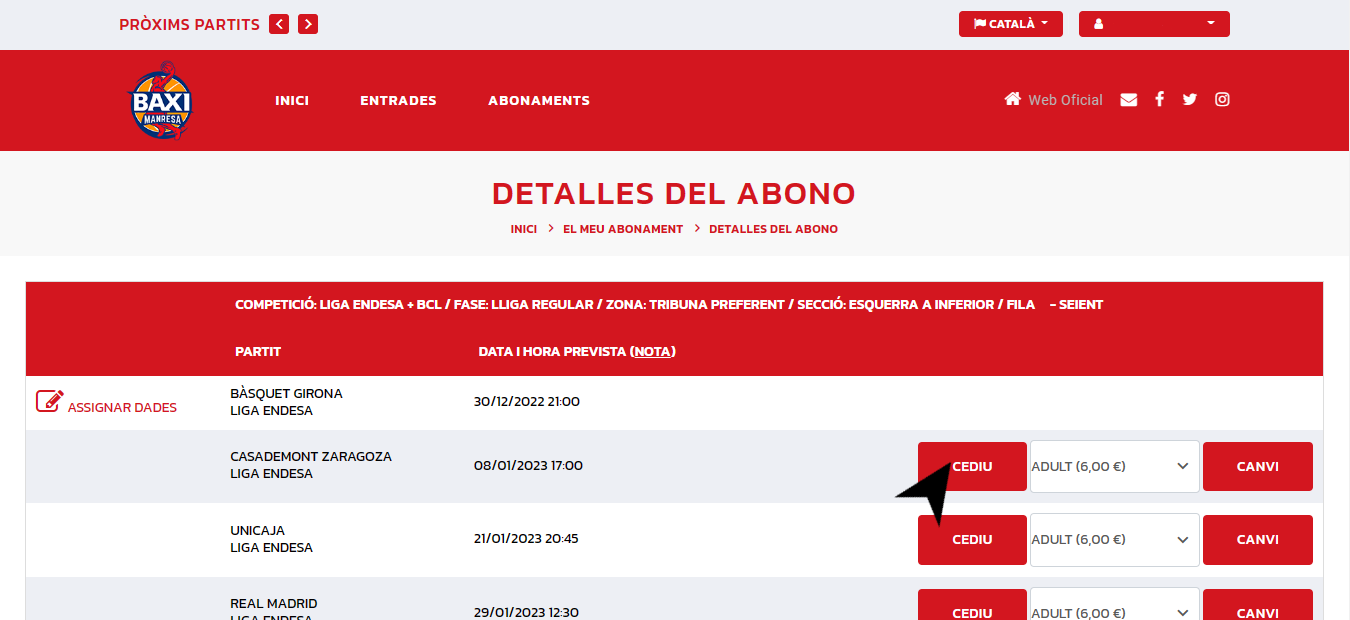Select the Casademont Zaragoza match name
Screen dimensions: 1350x620
point(311,456)
